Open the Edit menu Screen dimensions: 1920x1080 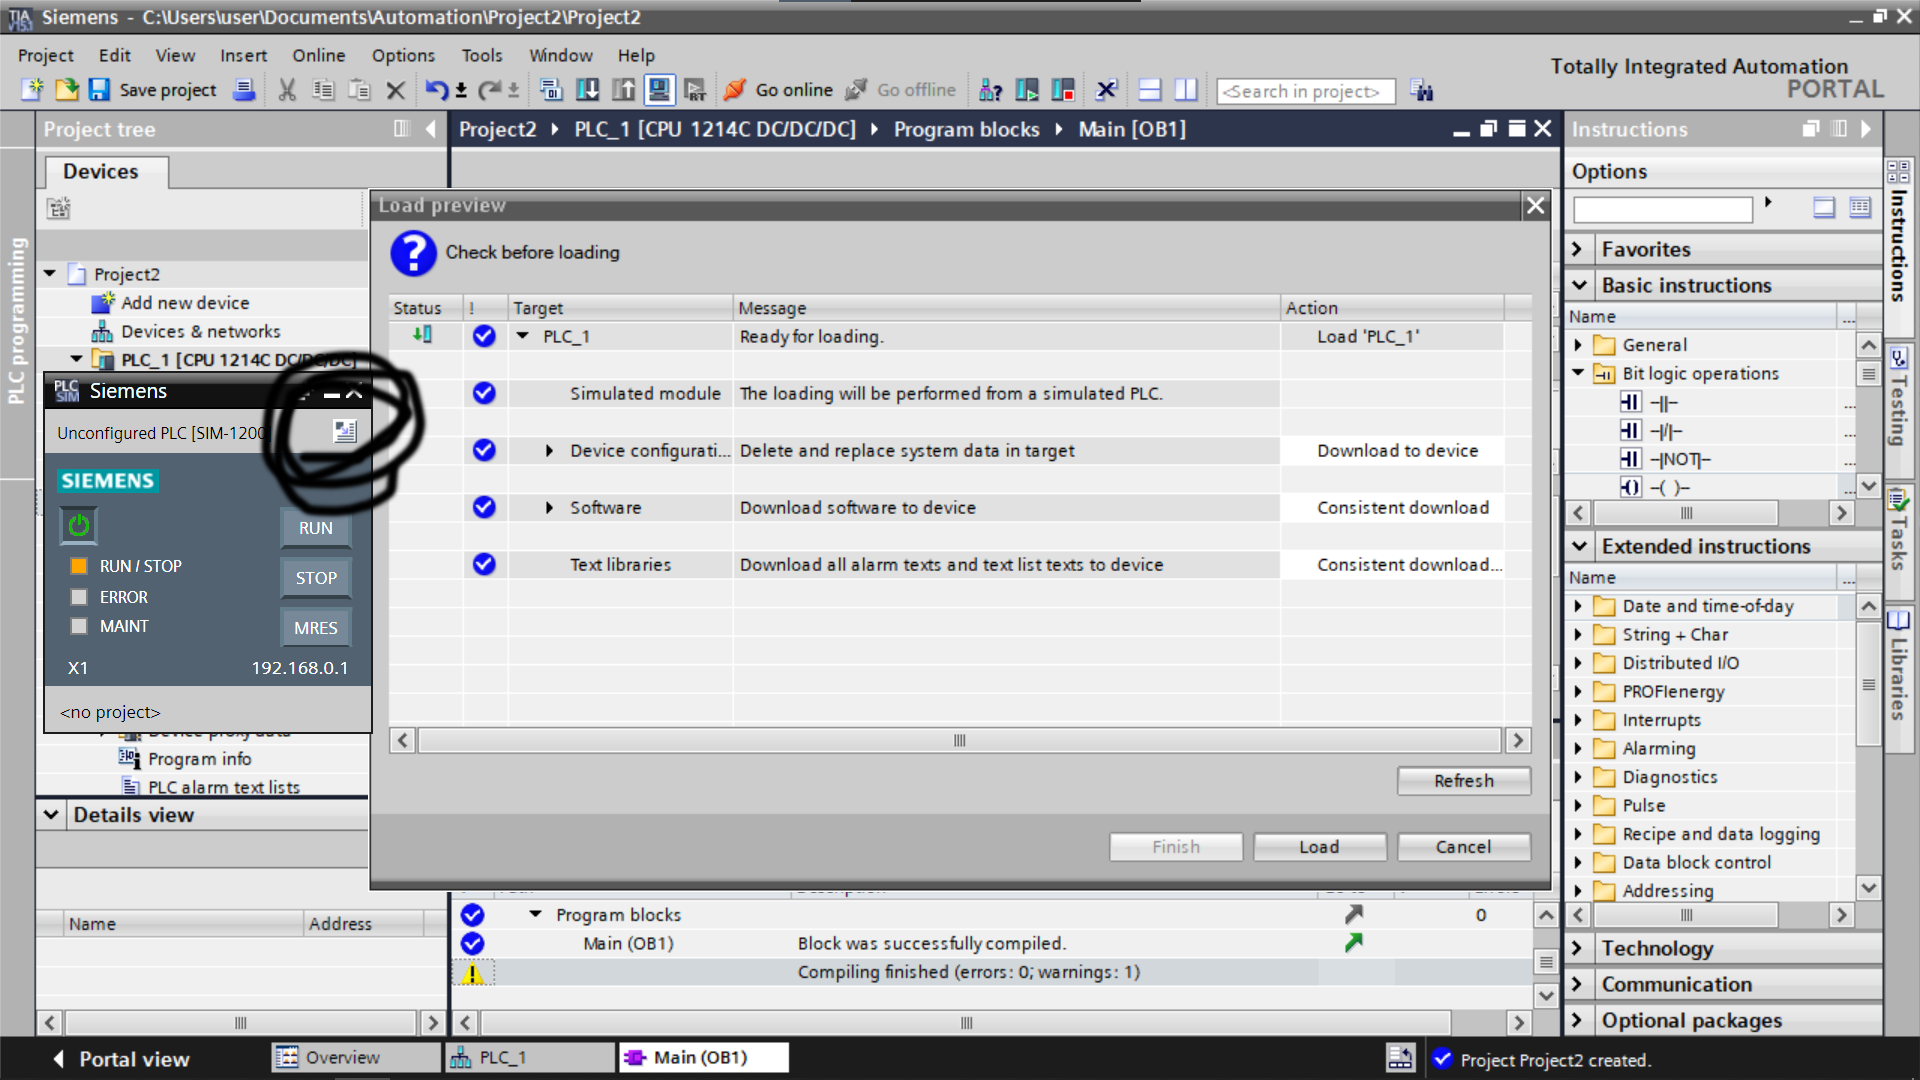tap(114, 55)
